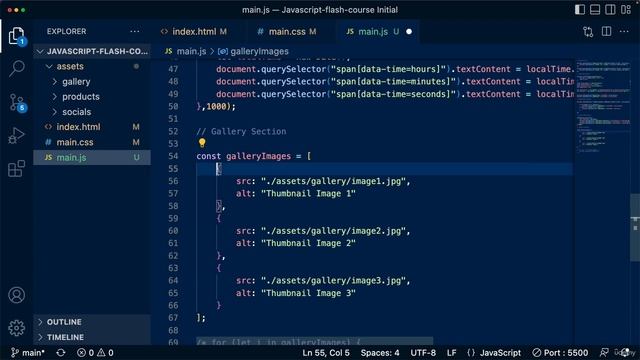Click Ln 55, Col 5 in status bar

tap(326, 353)
